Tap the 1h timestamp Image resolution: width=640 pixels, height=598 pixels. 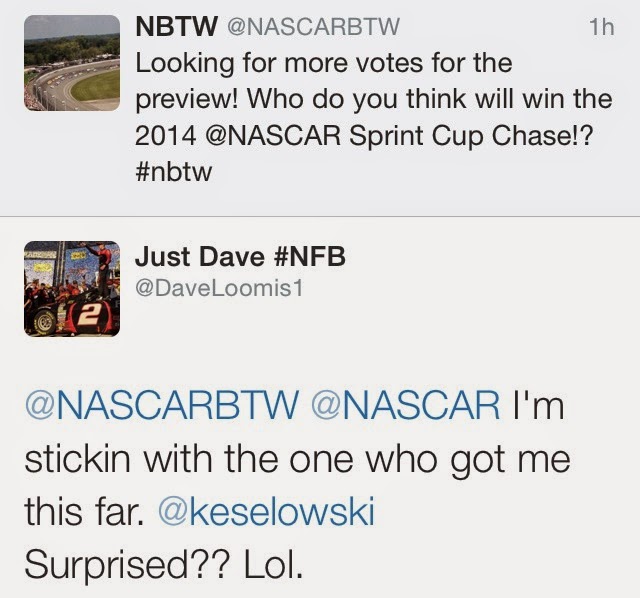point(602,27)
